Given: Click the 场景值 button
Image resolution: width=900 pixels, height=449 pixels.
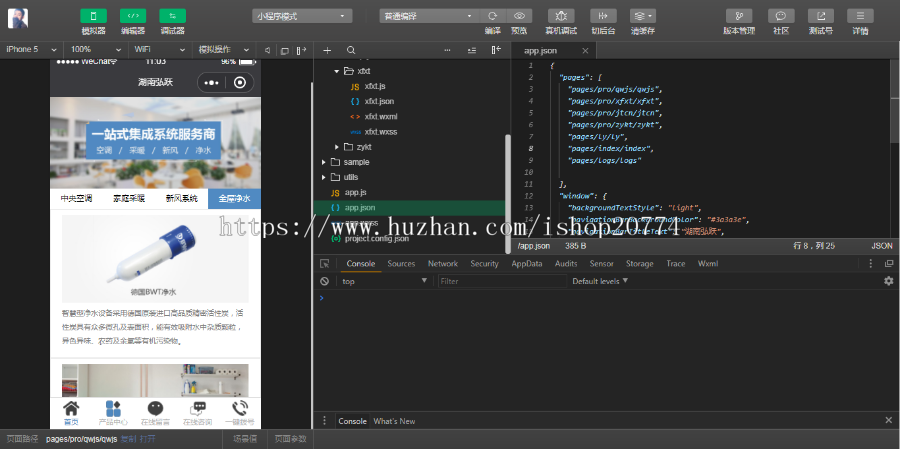Looking at the screenshot, I should point(245,439).
